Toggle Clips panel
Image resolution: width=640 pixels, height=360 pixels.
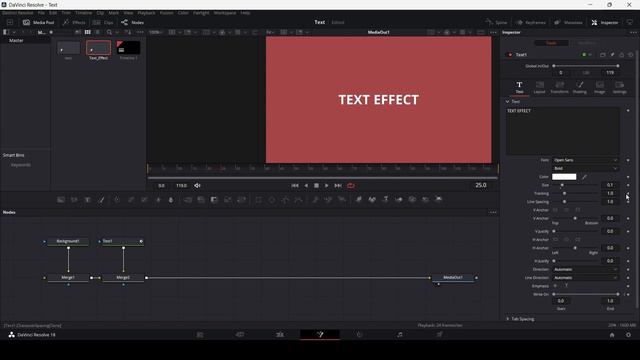[103, 22]
